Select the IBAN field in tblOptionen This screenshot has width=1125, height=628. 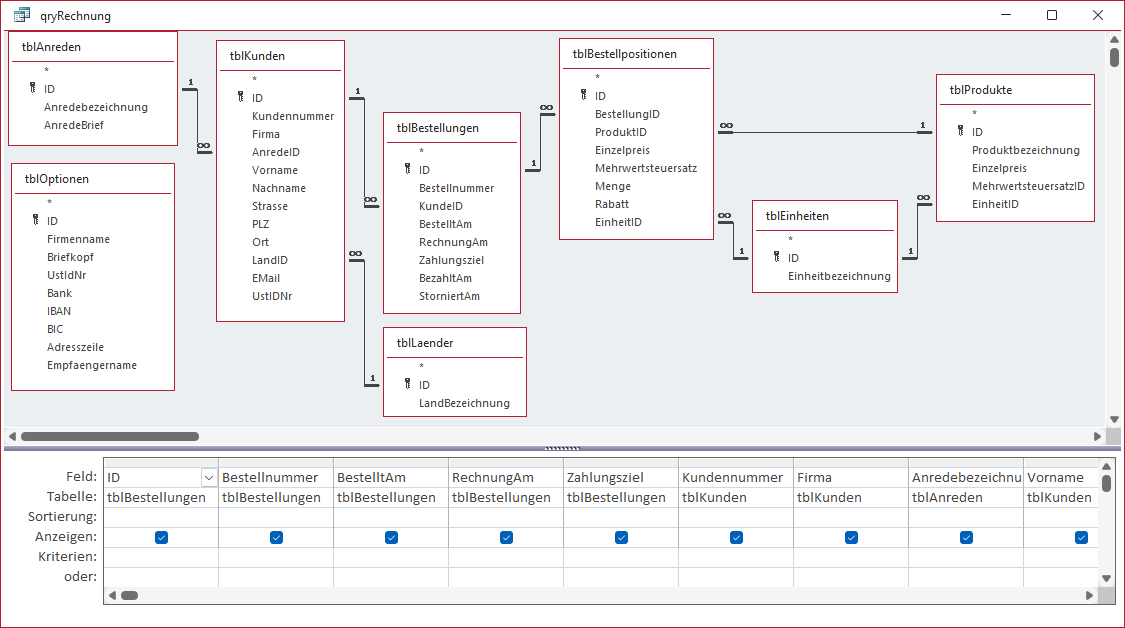pos(60,311)
